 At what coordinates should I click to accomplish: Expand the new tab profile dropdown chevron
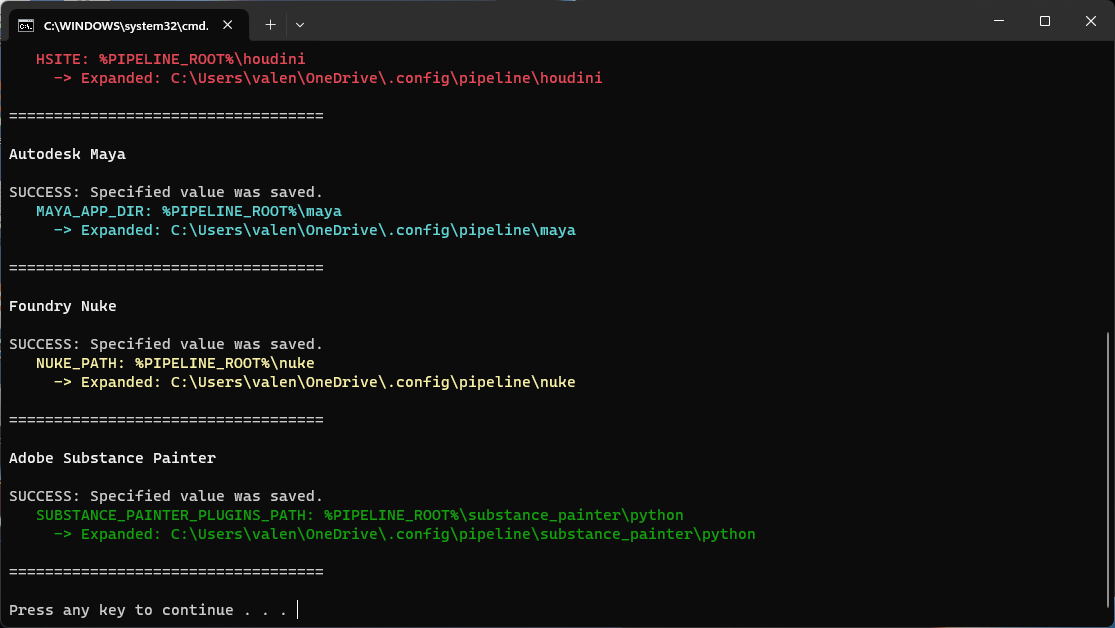[300, 24]
